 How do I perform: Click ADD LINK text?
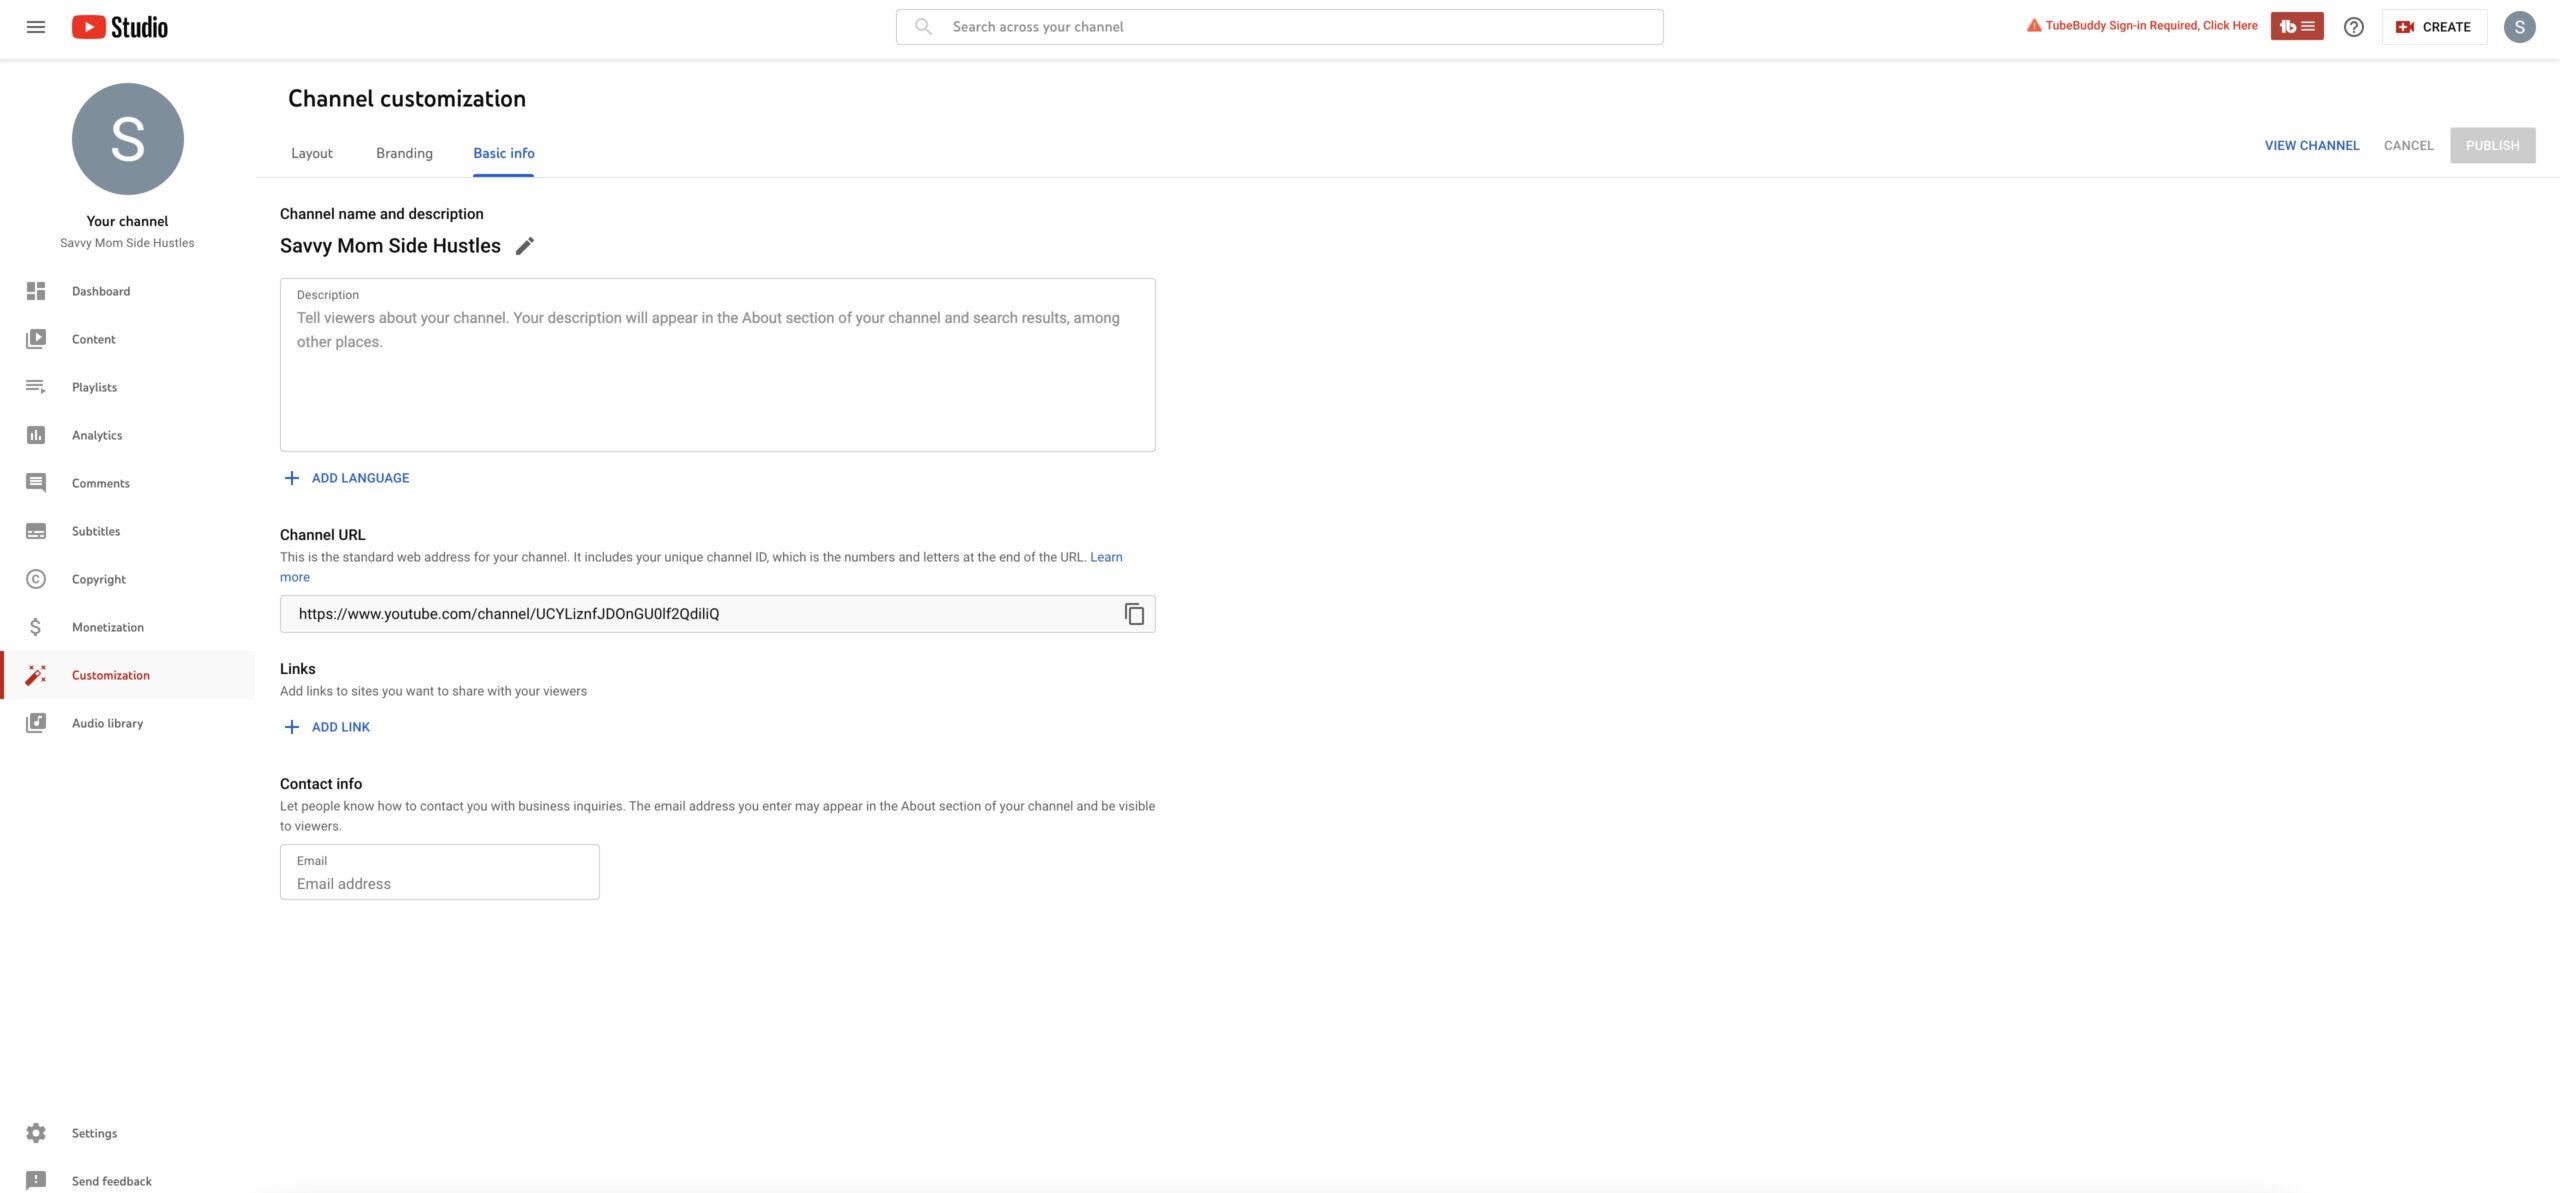(341, 727)
